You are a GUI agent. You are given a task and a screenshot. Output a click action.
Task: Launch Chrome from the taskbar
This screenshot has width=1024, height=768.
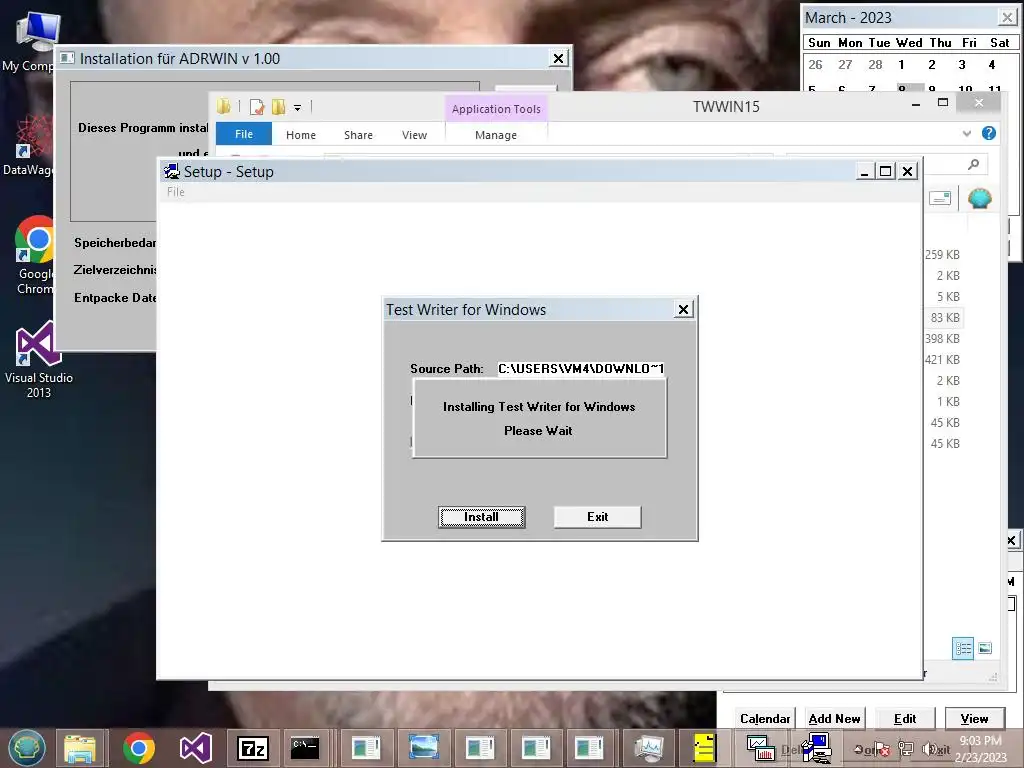click(x=138, y=748)
